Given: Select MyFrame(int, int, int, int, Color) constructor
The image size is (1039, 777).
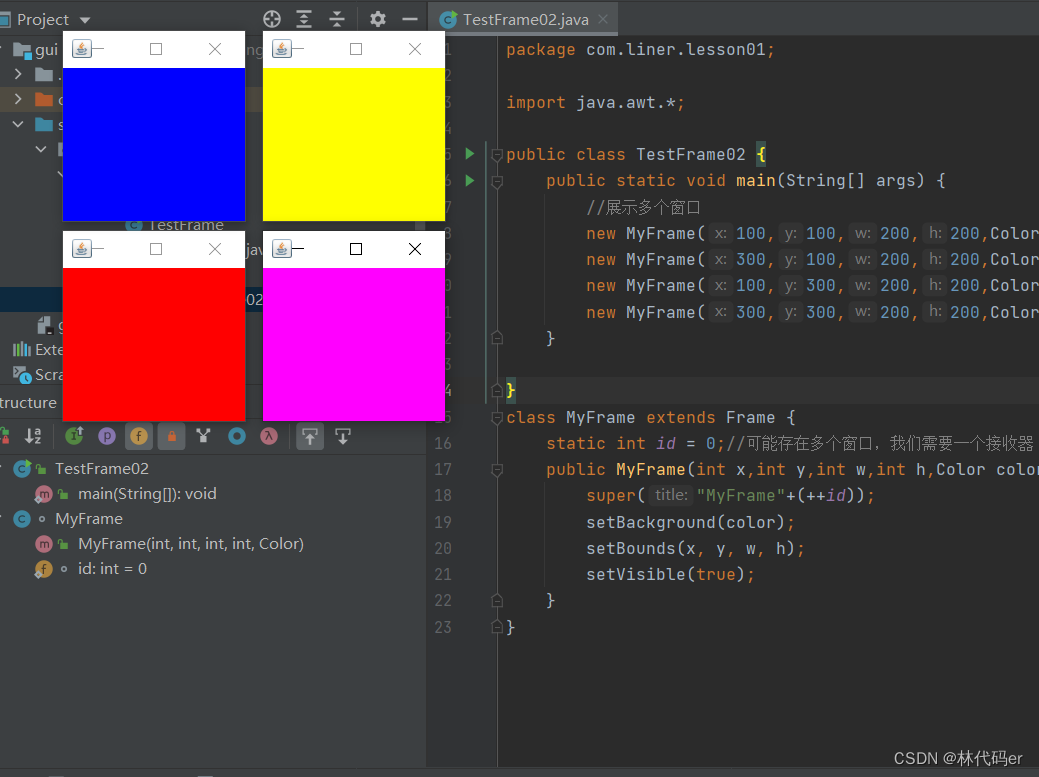Looking at the screenshot, I should pyautogui.click(x=191, y=544).
